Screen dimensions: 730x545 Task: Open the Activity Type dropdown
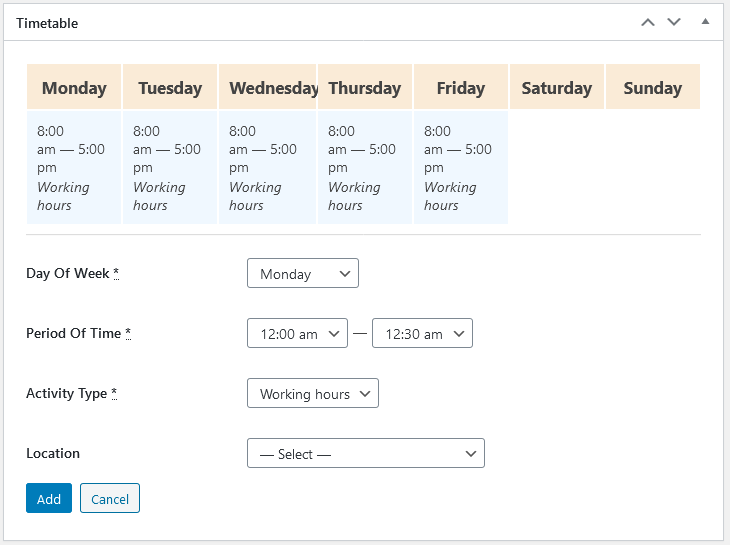pyautogui.click(x=312, y=393)
